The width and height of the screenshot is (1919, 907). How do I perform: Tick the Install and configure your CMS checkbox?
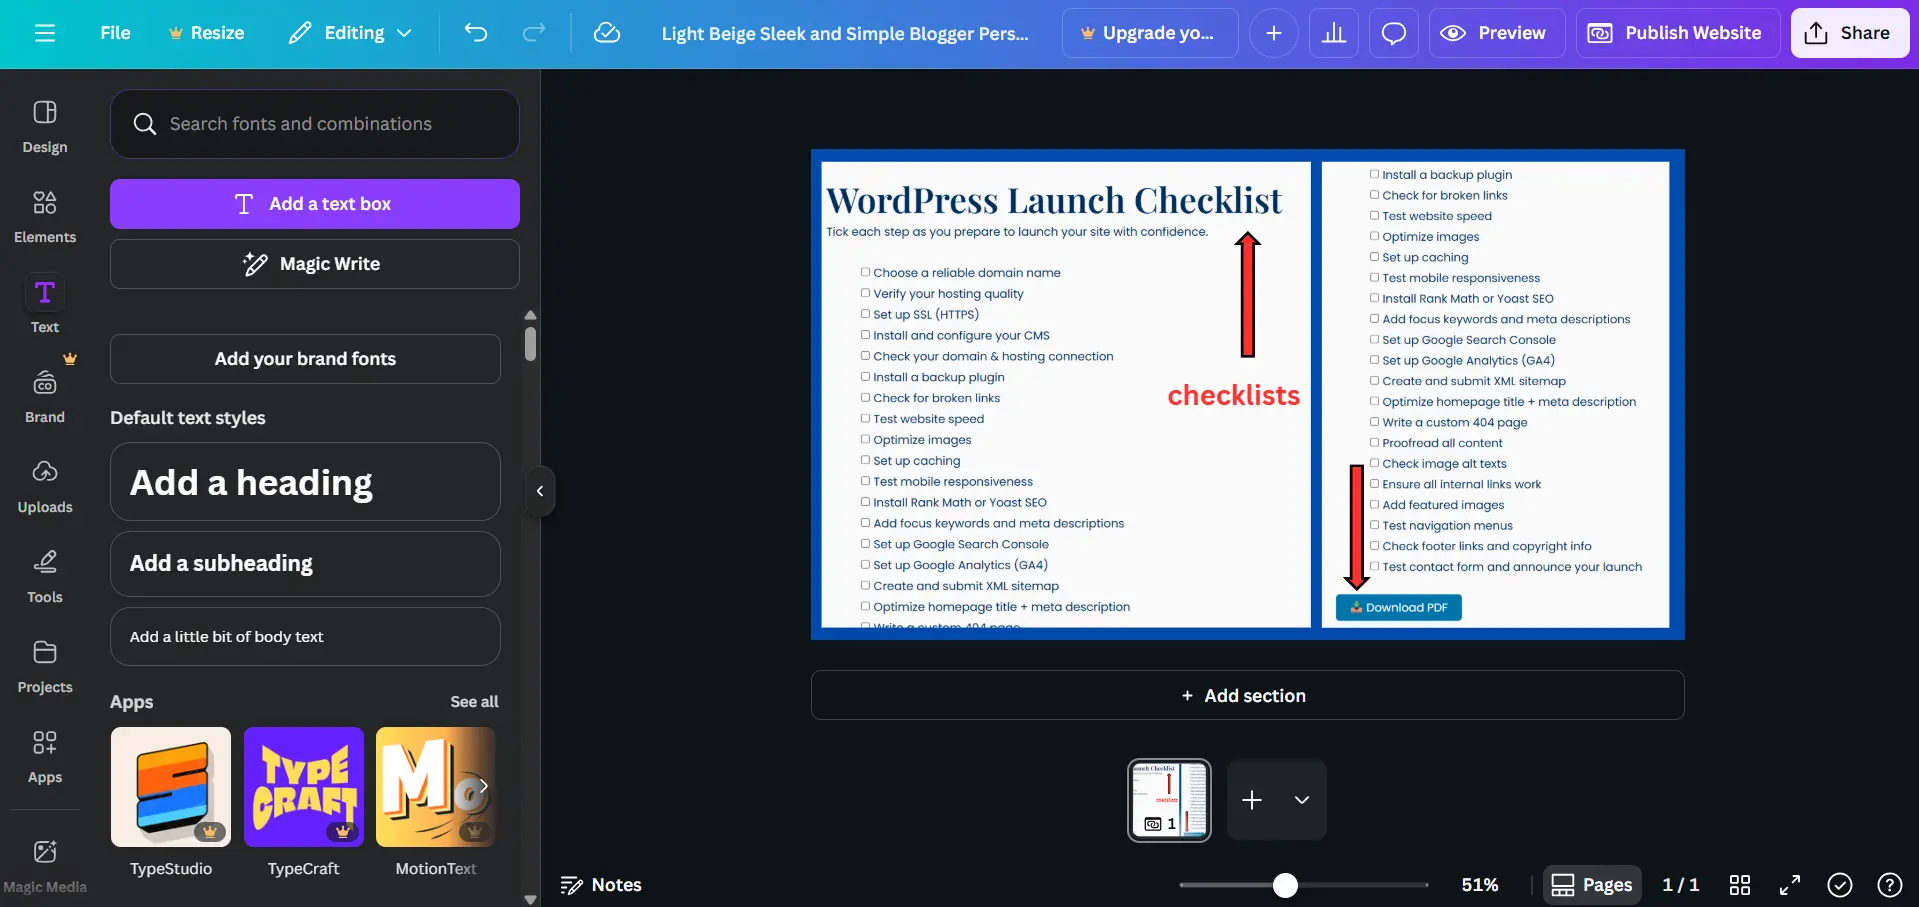pyautogui.click(x=865, y=335)
